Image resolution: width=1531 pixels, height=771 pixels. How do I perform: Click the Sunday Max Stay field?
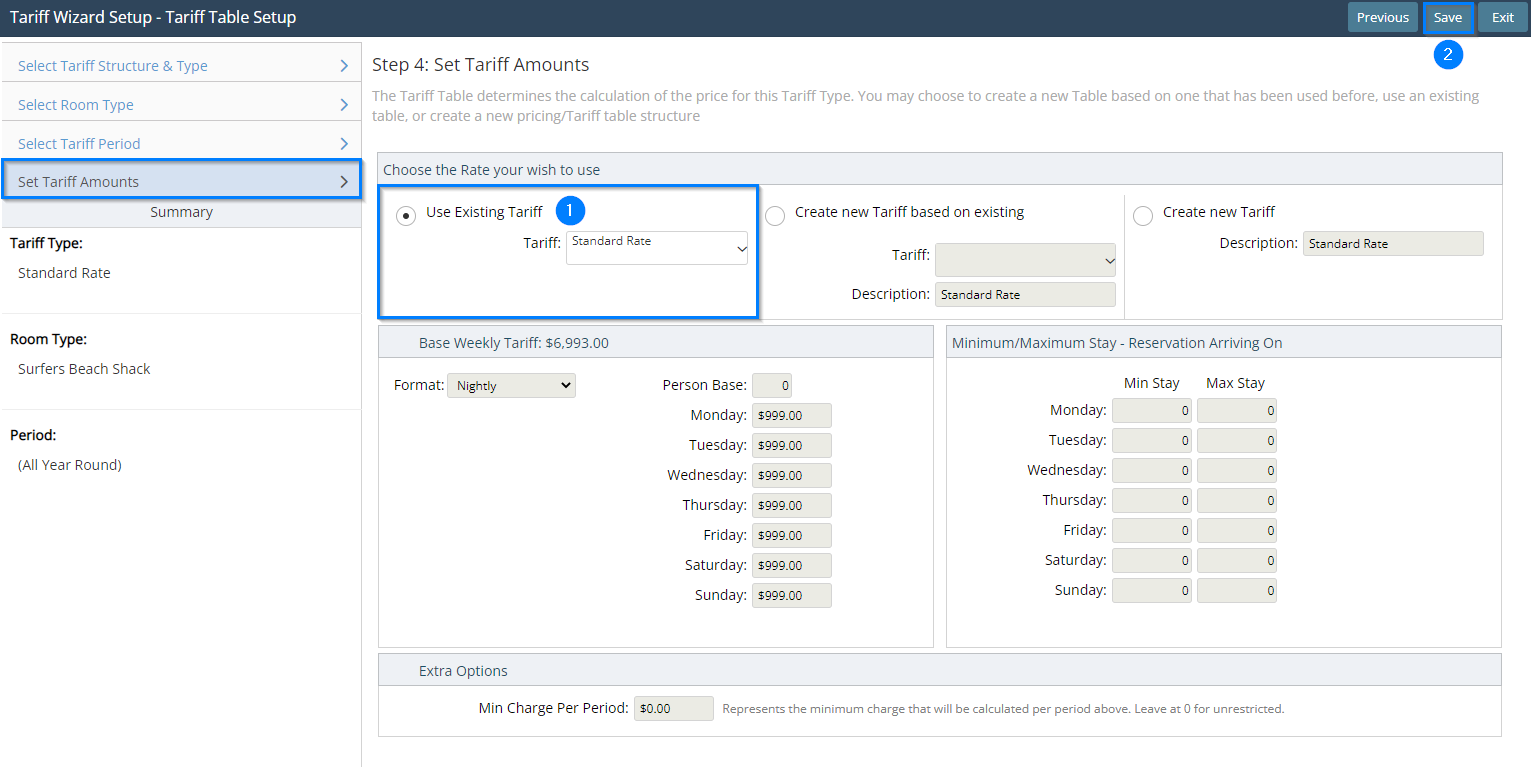pyautogui.click(x=1236, y=591)
